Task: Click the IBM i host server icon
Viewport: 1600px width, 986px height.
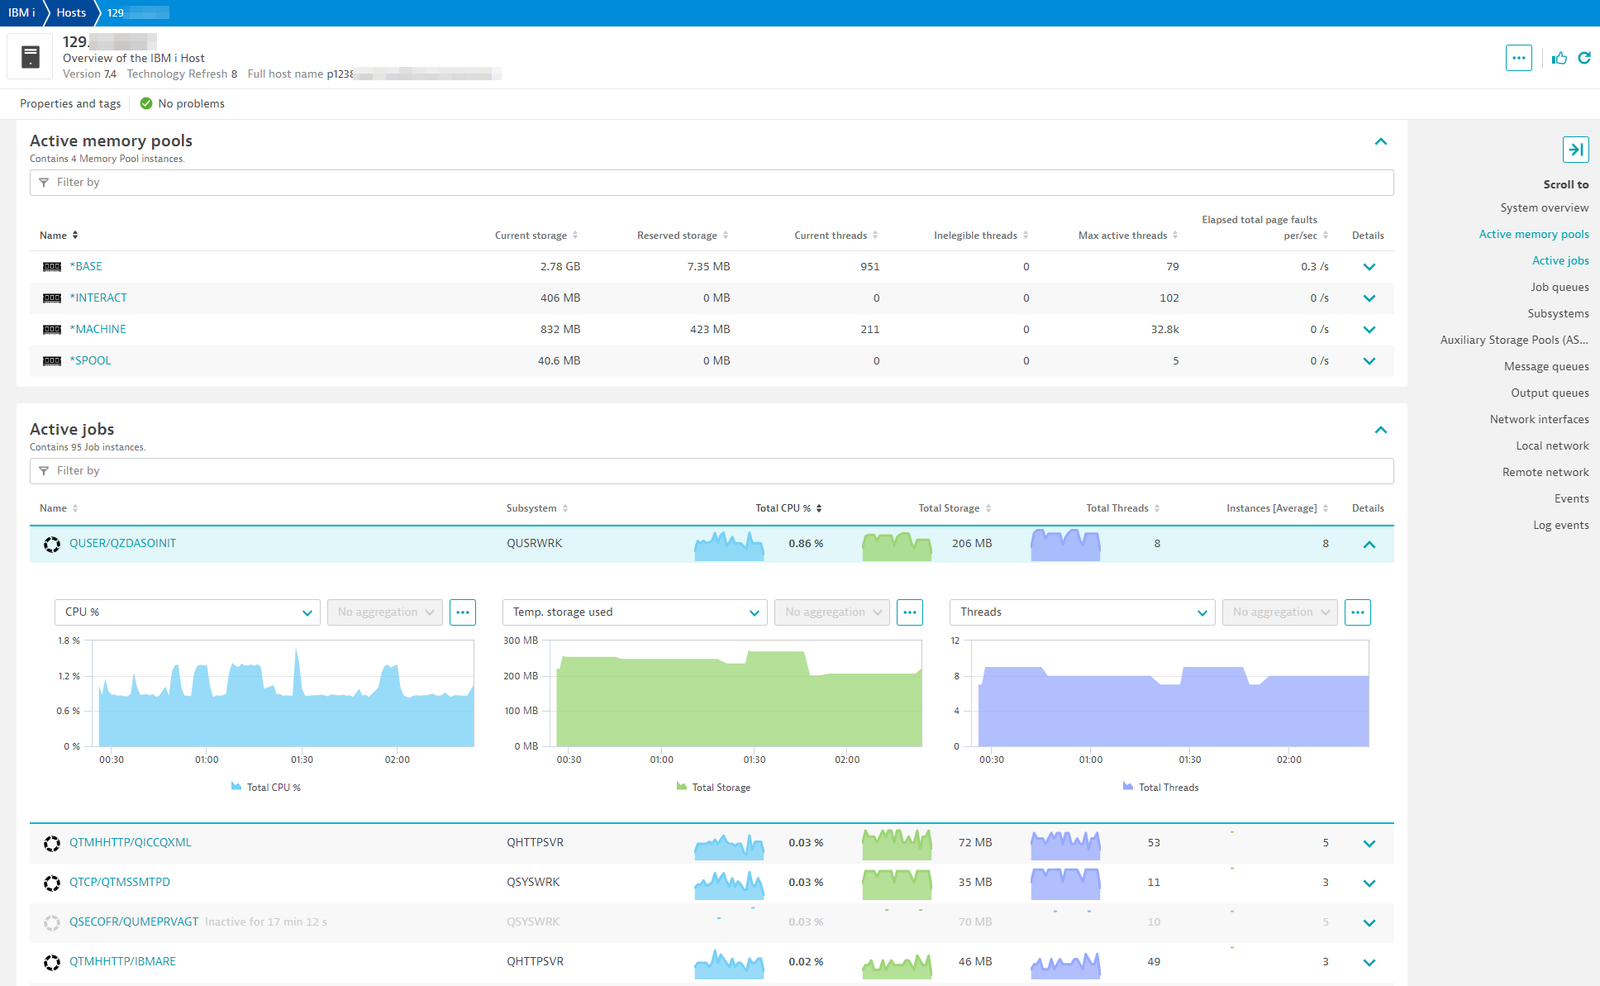Action: [31, 57]
